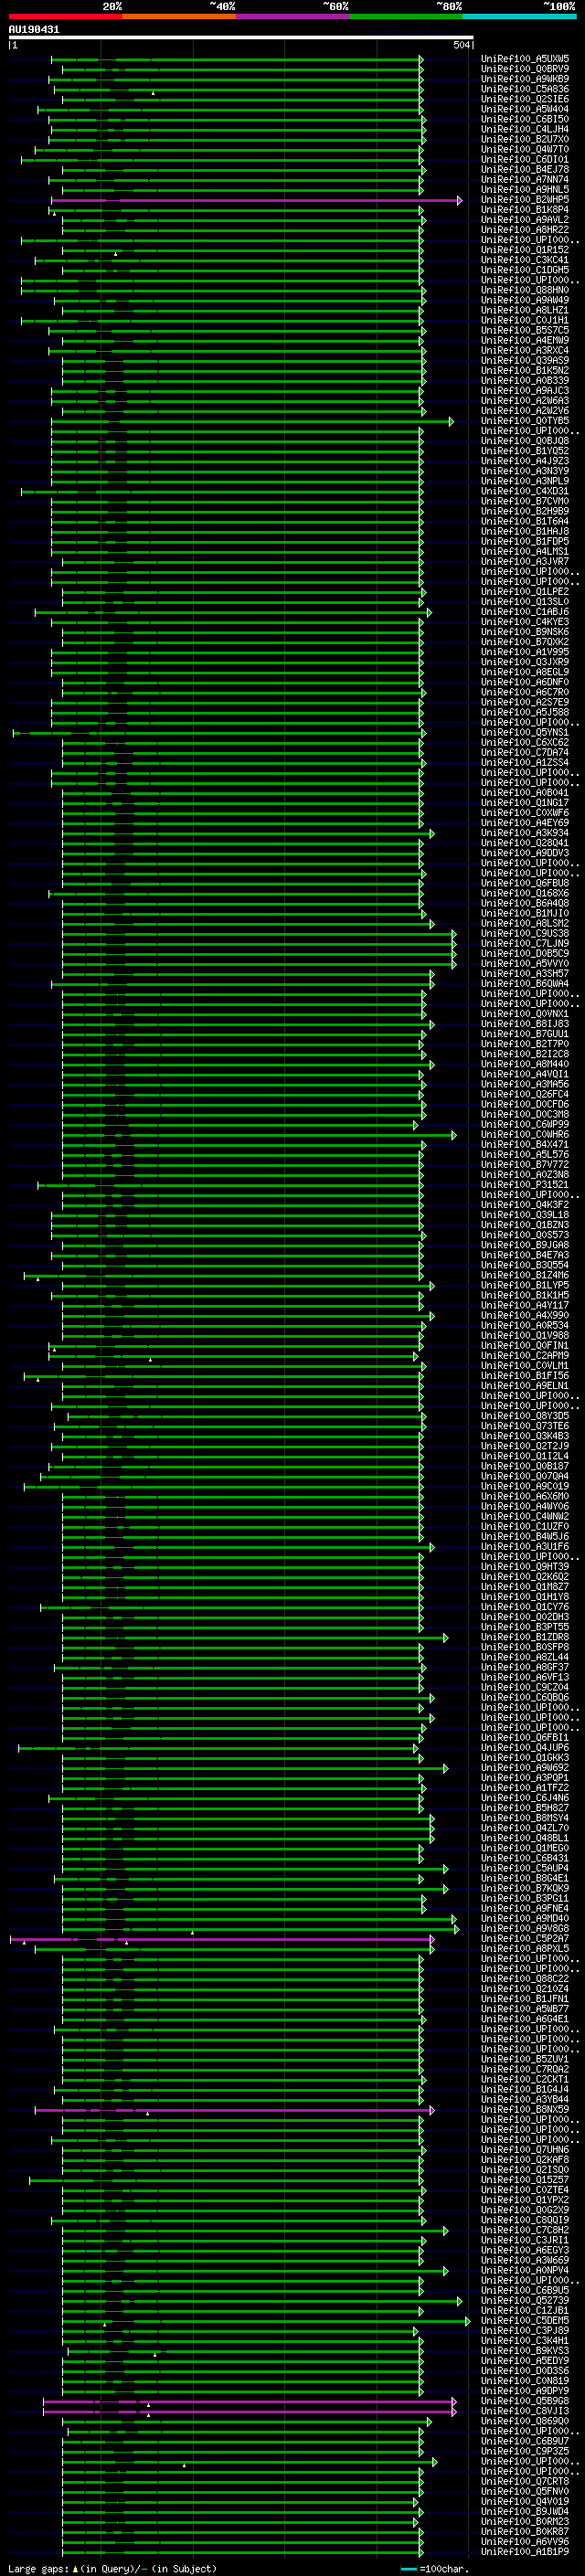Select label UniRef100_C7C8H2
Viewport: 585px width, 2576px height.
coord(525,2232)
